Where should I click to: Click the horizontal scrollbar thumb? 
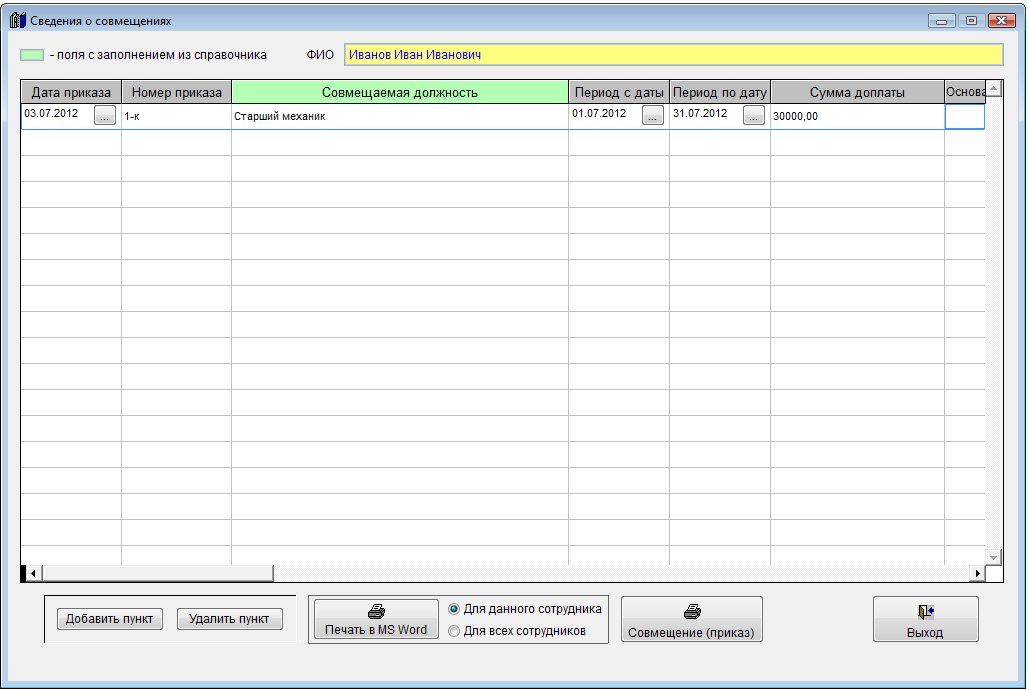point(158,574)
